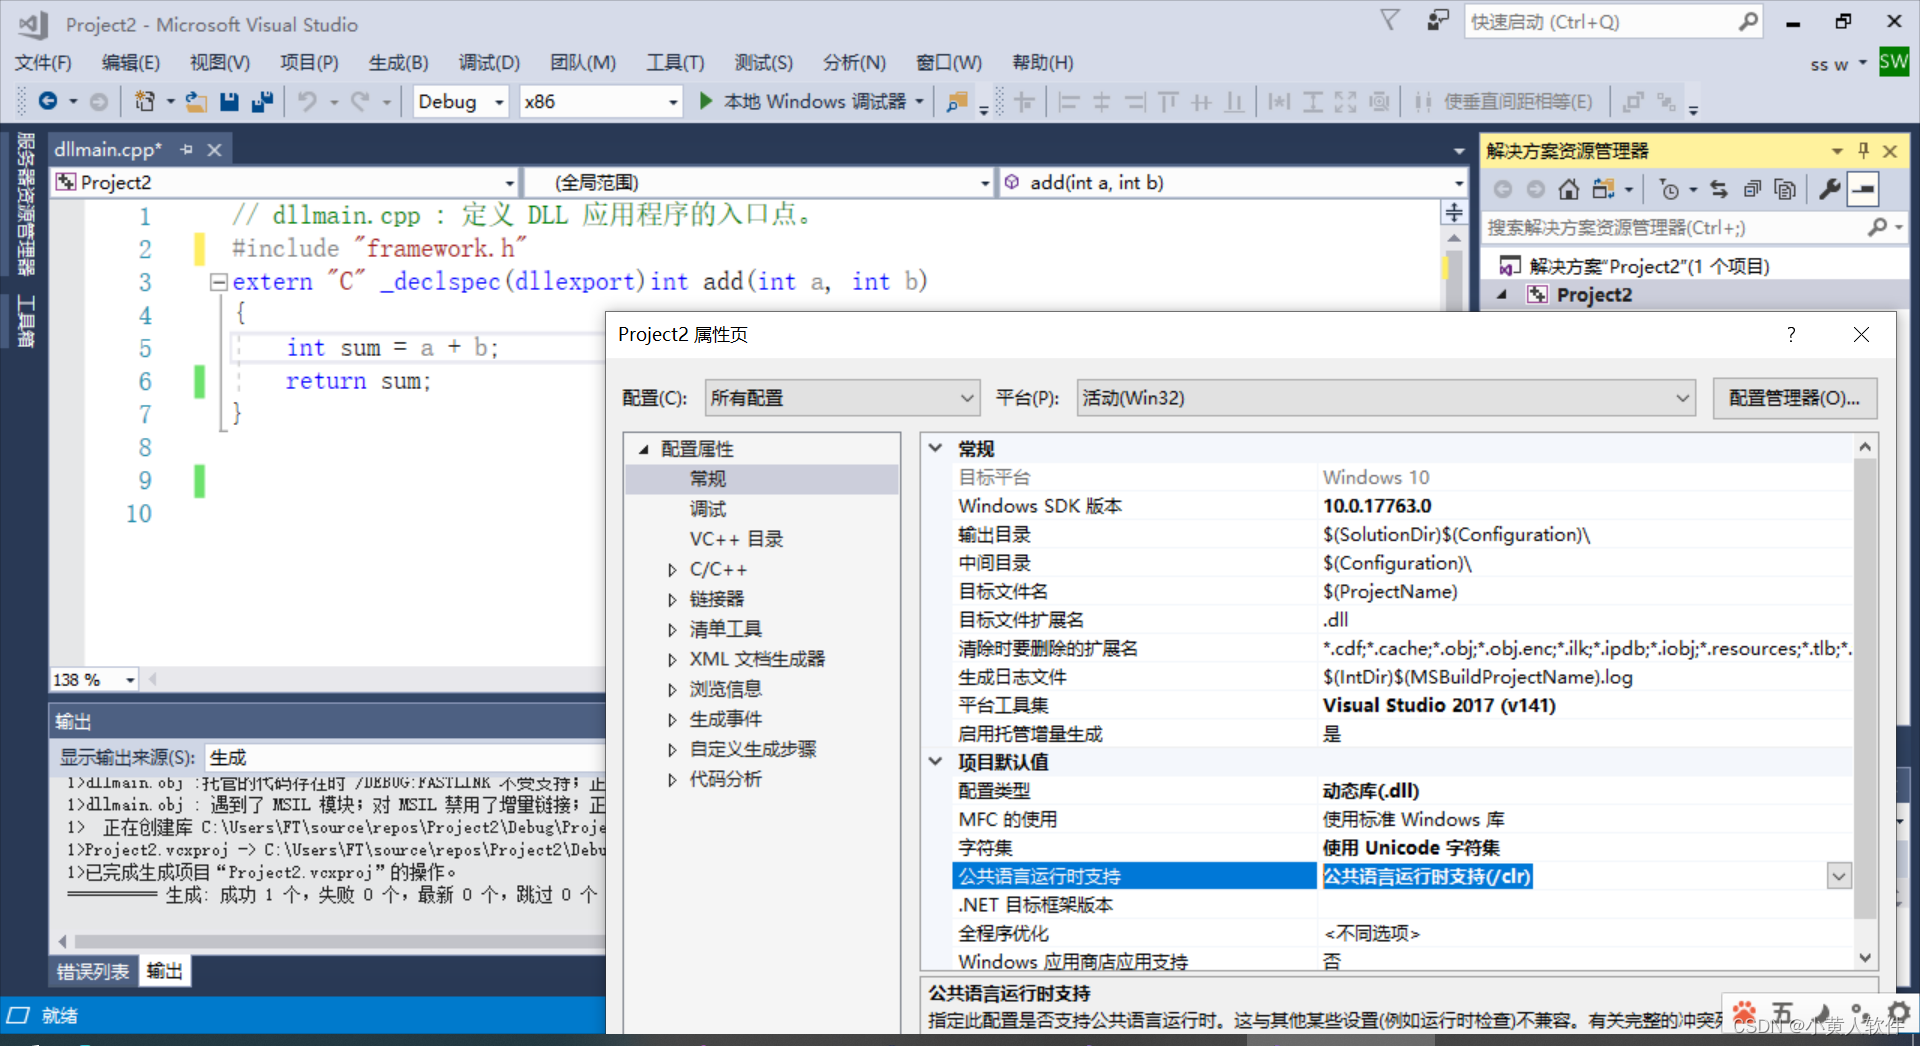Open the Debug configuration dropdown
This screenshot has width=1920, height=1046.
pos(460,101)
